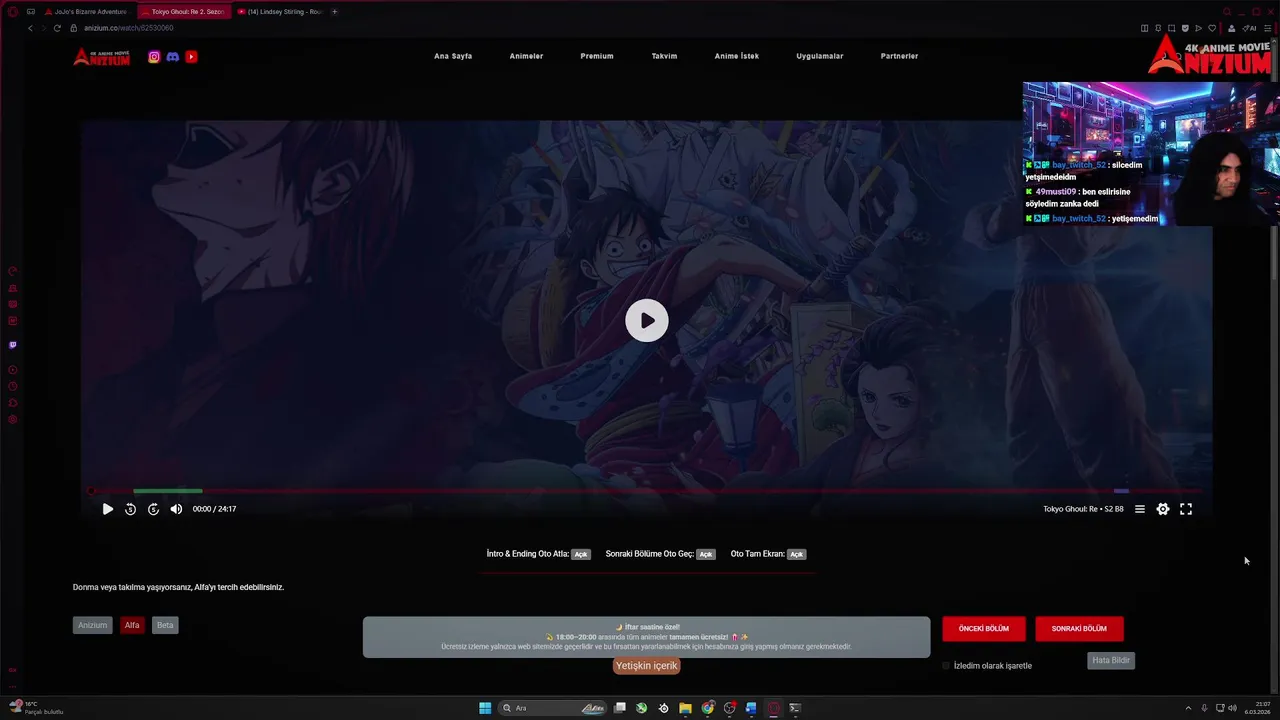
Task: Select the Tokyo Ghoul: Re 2. Sezon tab
Action: (182, 12)
